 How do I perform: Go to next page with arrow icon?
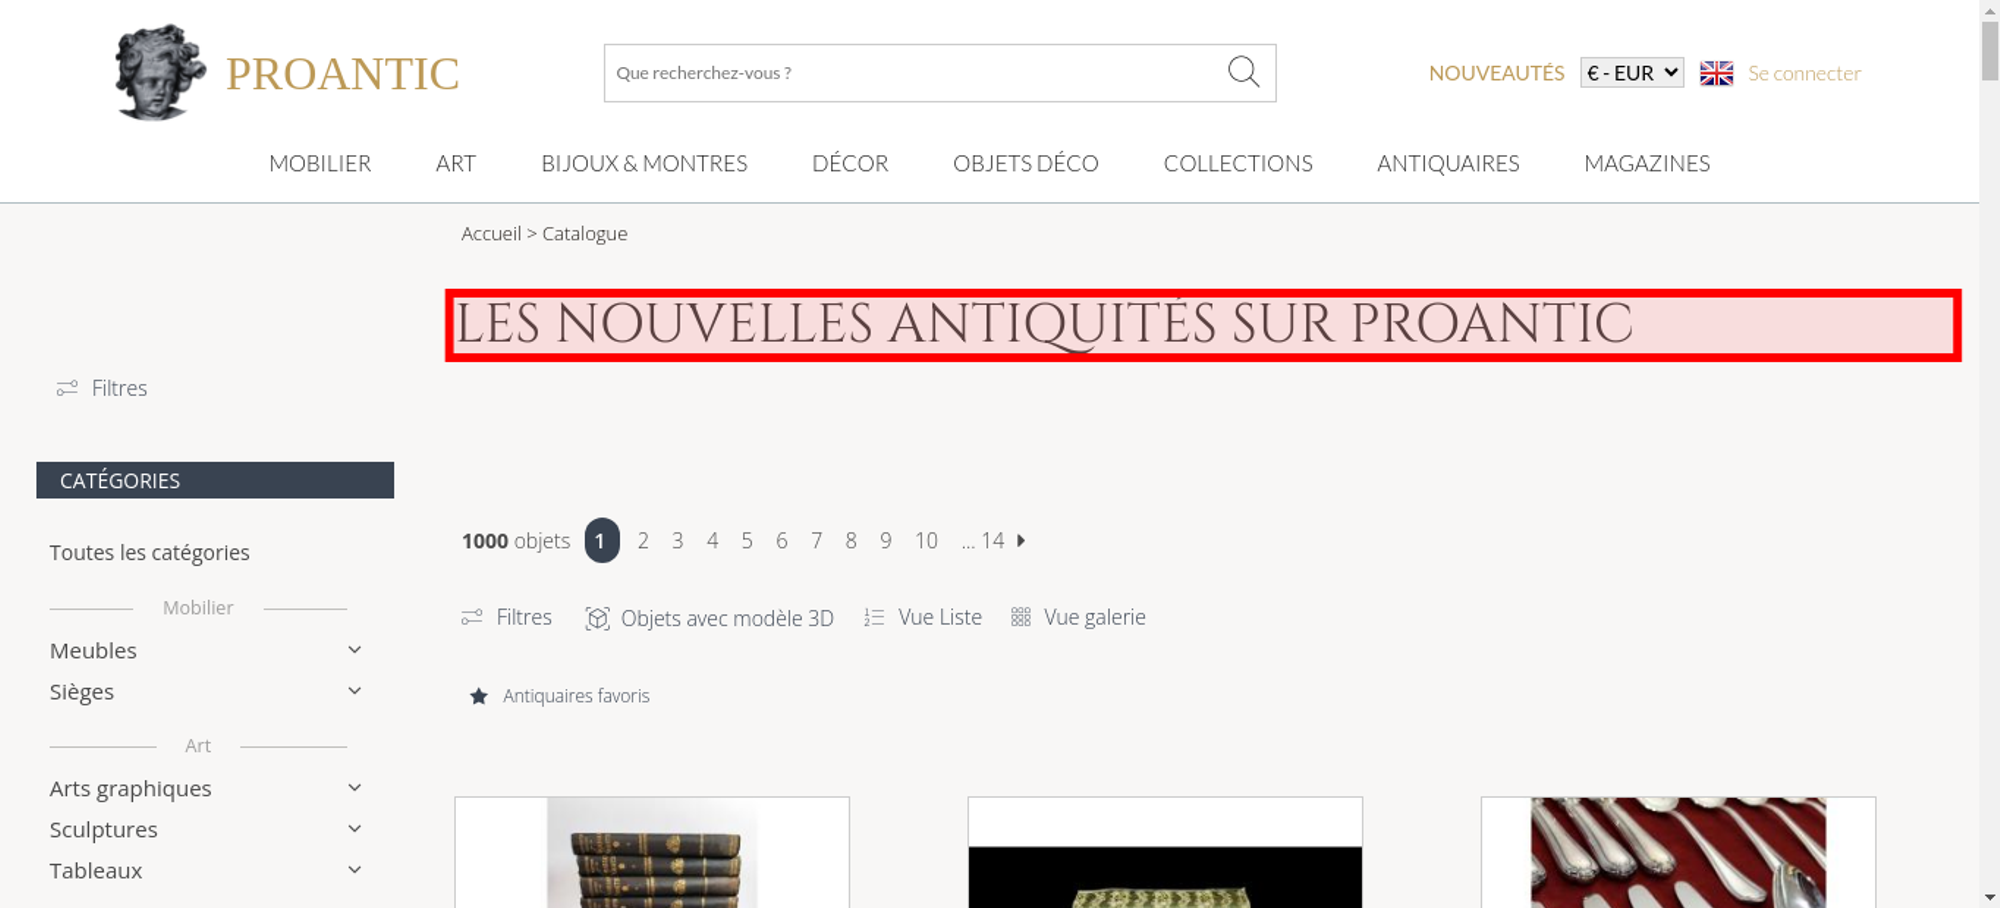[1021, 541]
